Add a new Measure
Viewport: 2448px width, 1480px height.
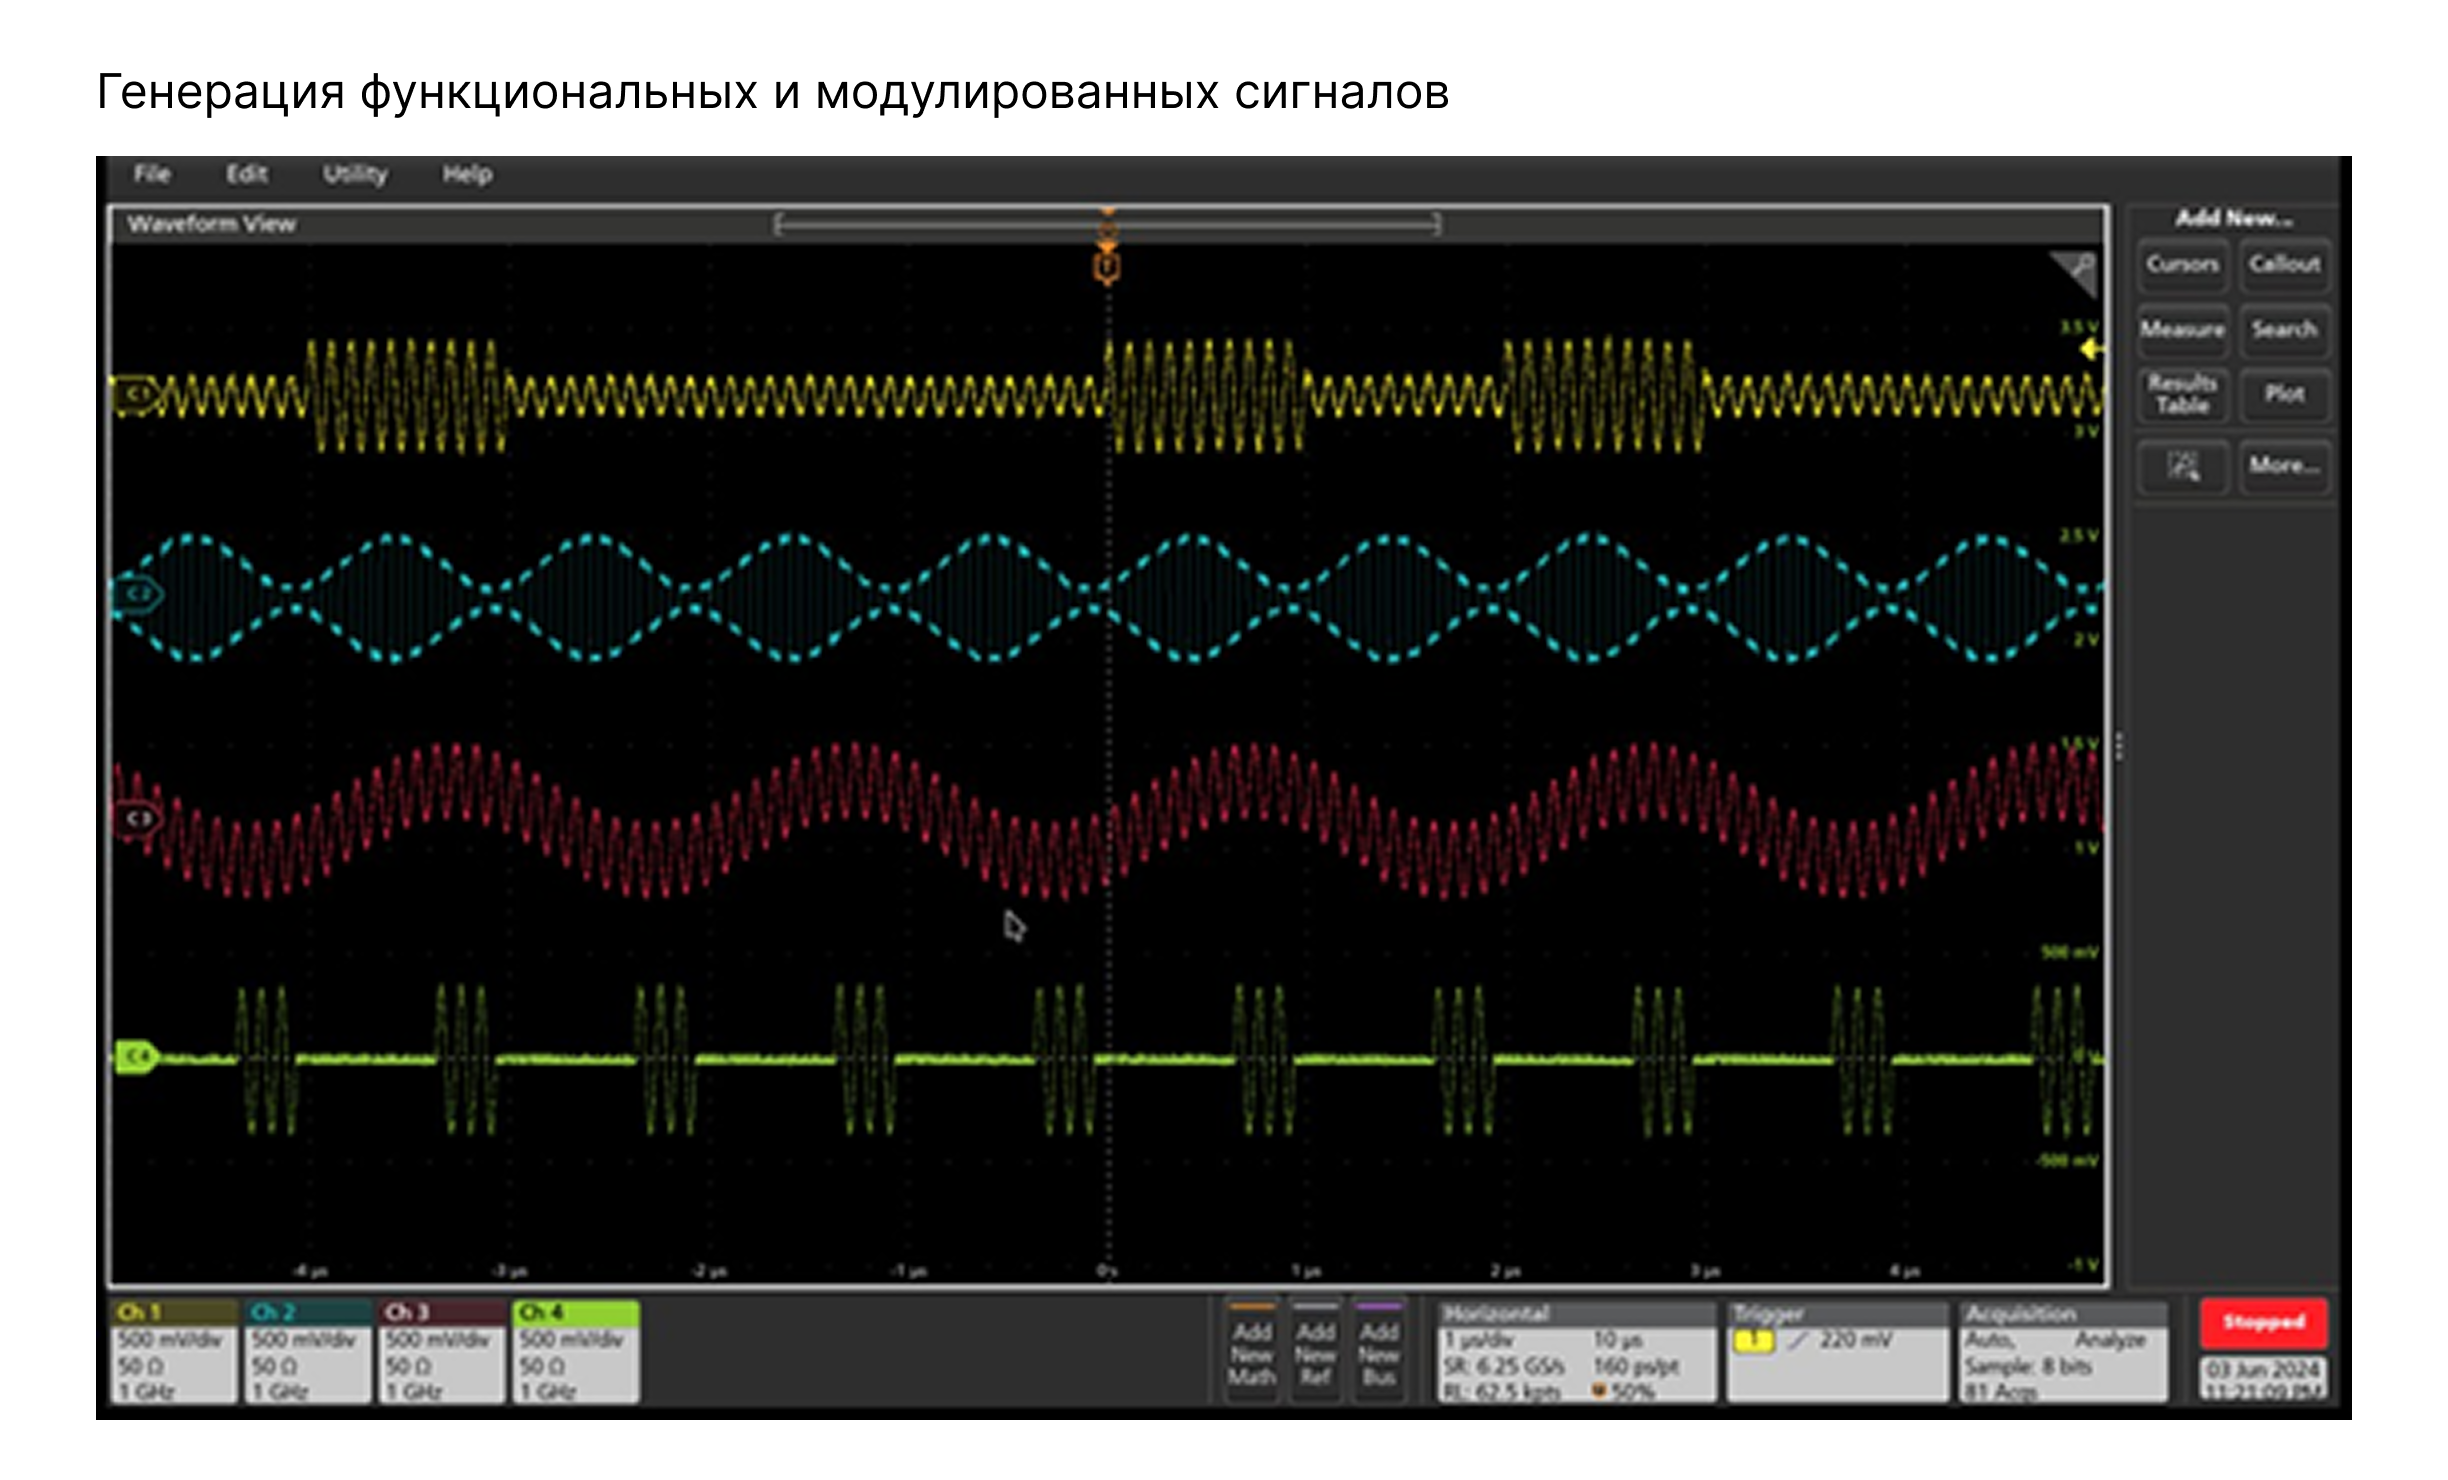click(x=2182, y=330)
